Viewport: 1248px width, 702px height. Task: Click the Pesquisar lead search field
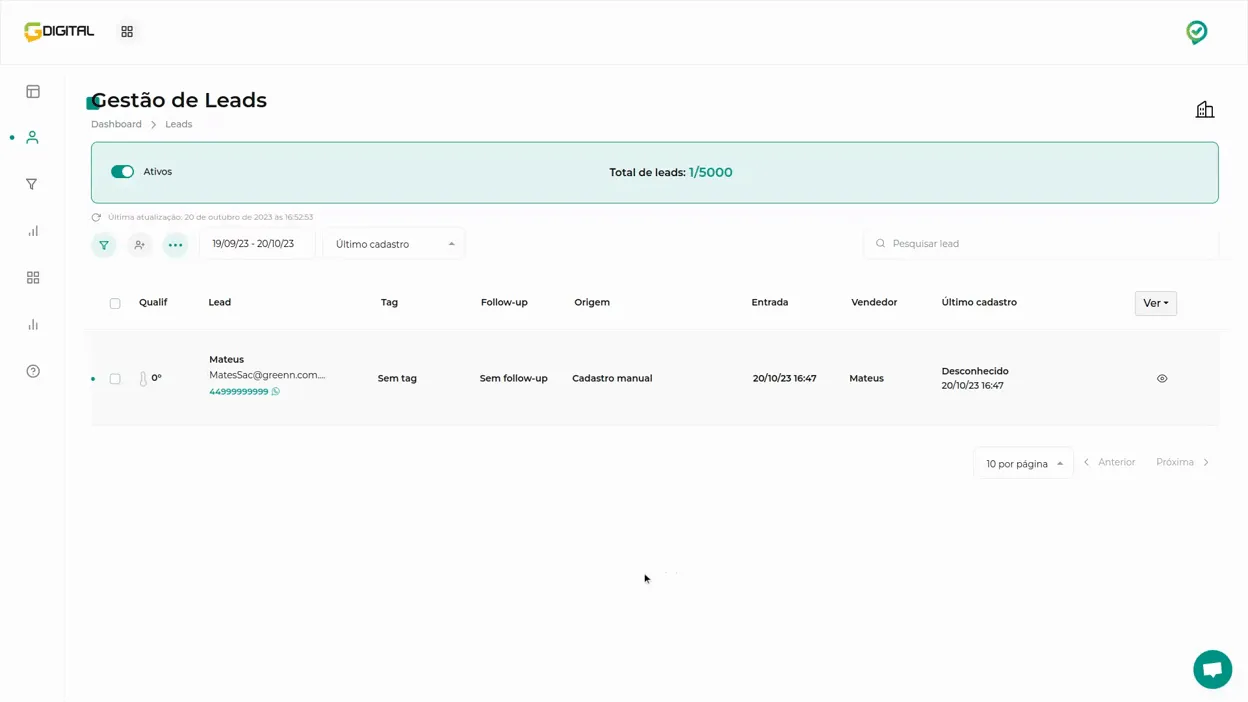click(1041, 244)
